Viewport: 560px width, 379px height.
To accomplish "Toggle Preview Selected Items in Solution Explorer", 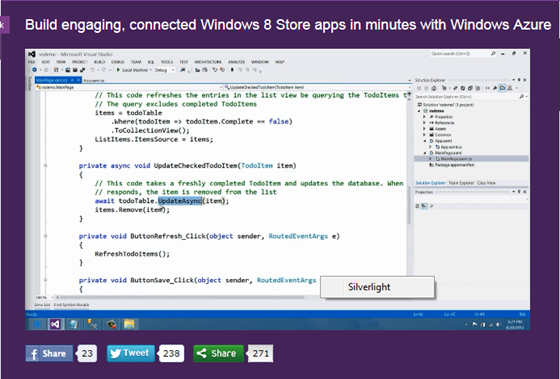I will (x=502, y=88).
